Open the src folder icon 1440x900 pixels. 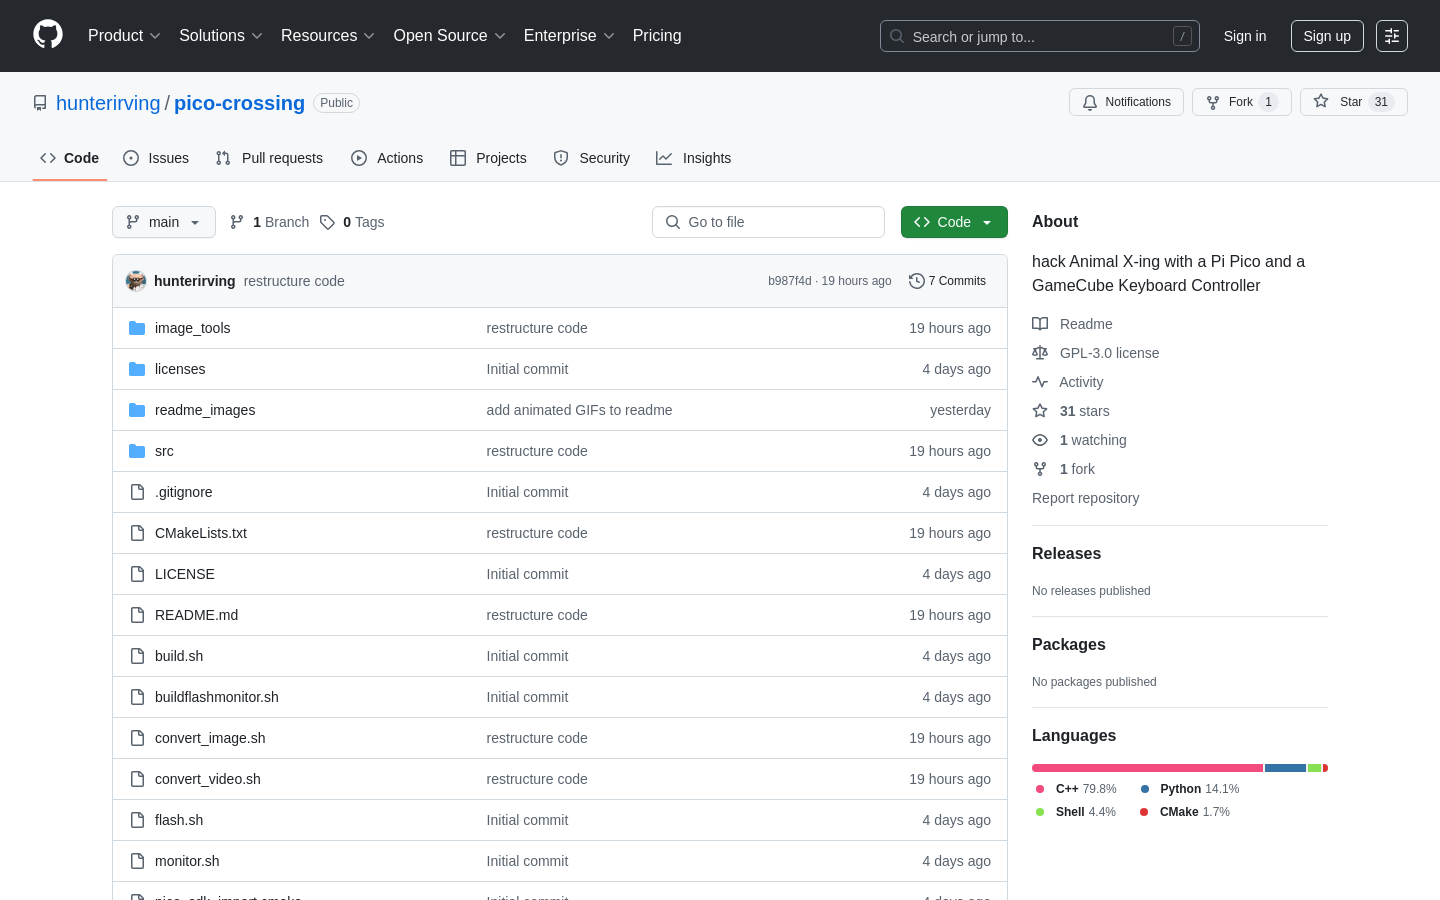coord(137,451)
